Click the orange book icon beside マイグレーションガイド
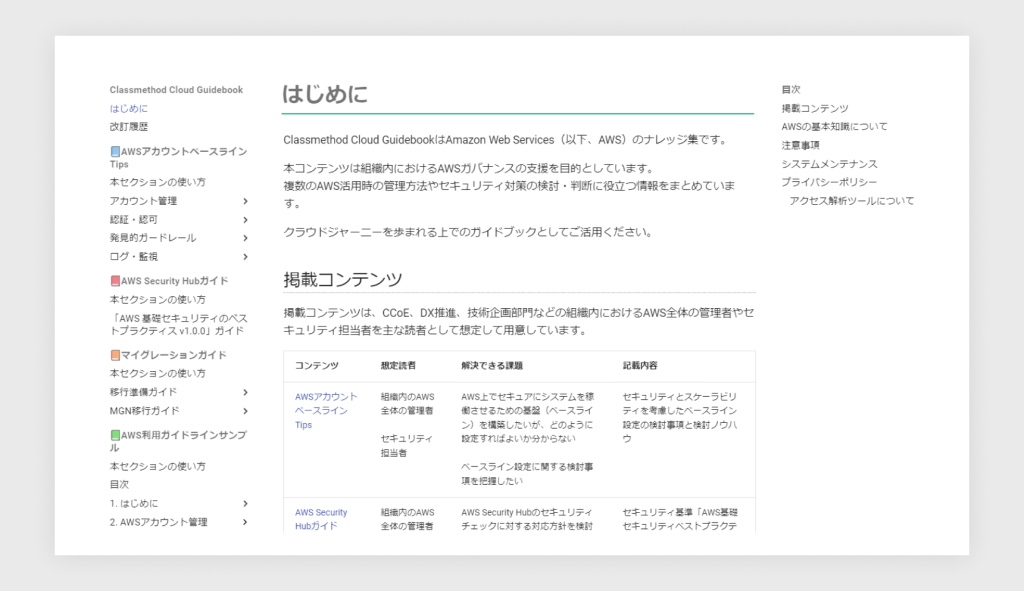This screenshot has height=591, width=1024. tap(115, 355)
